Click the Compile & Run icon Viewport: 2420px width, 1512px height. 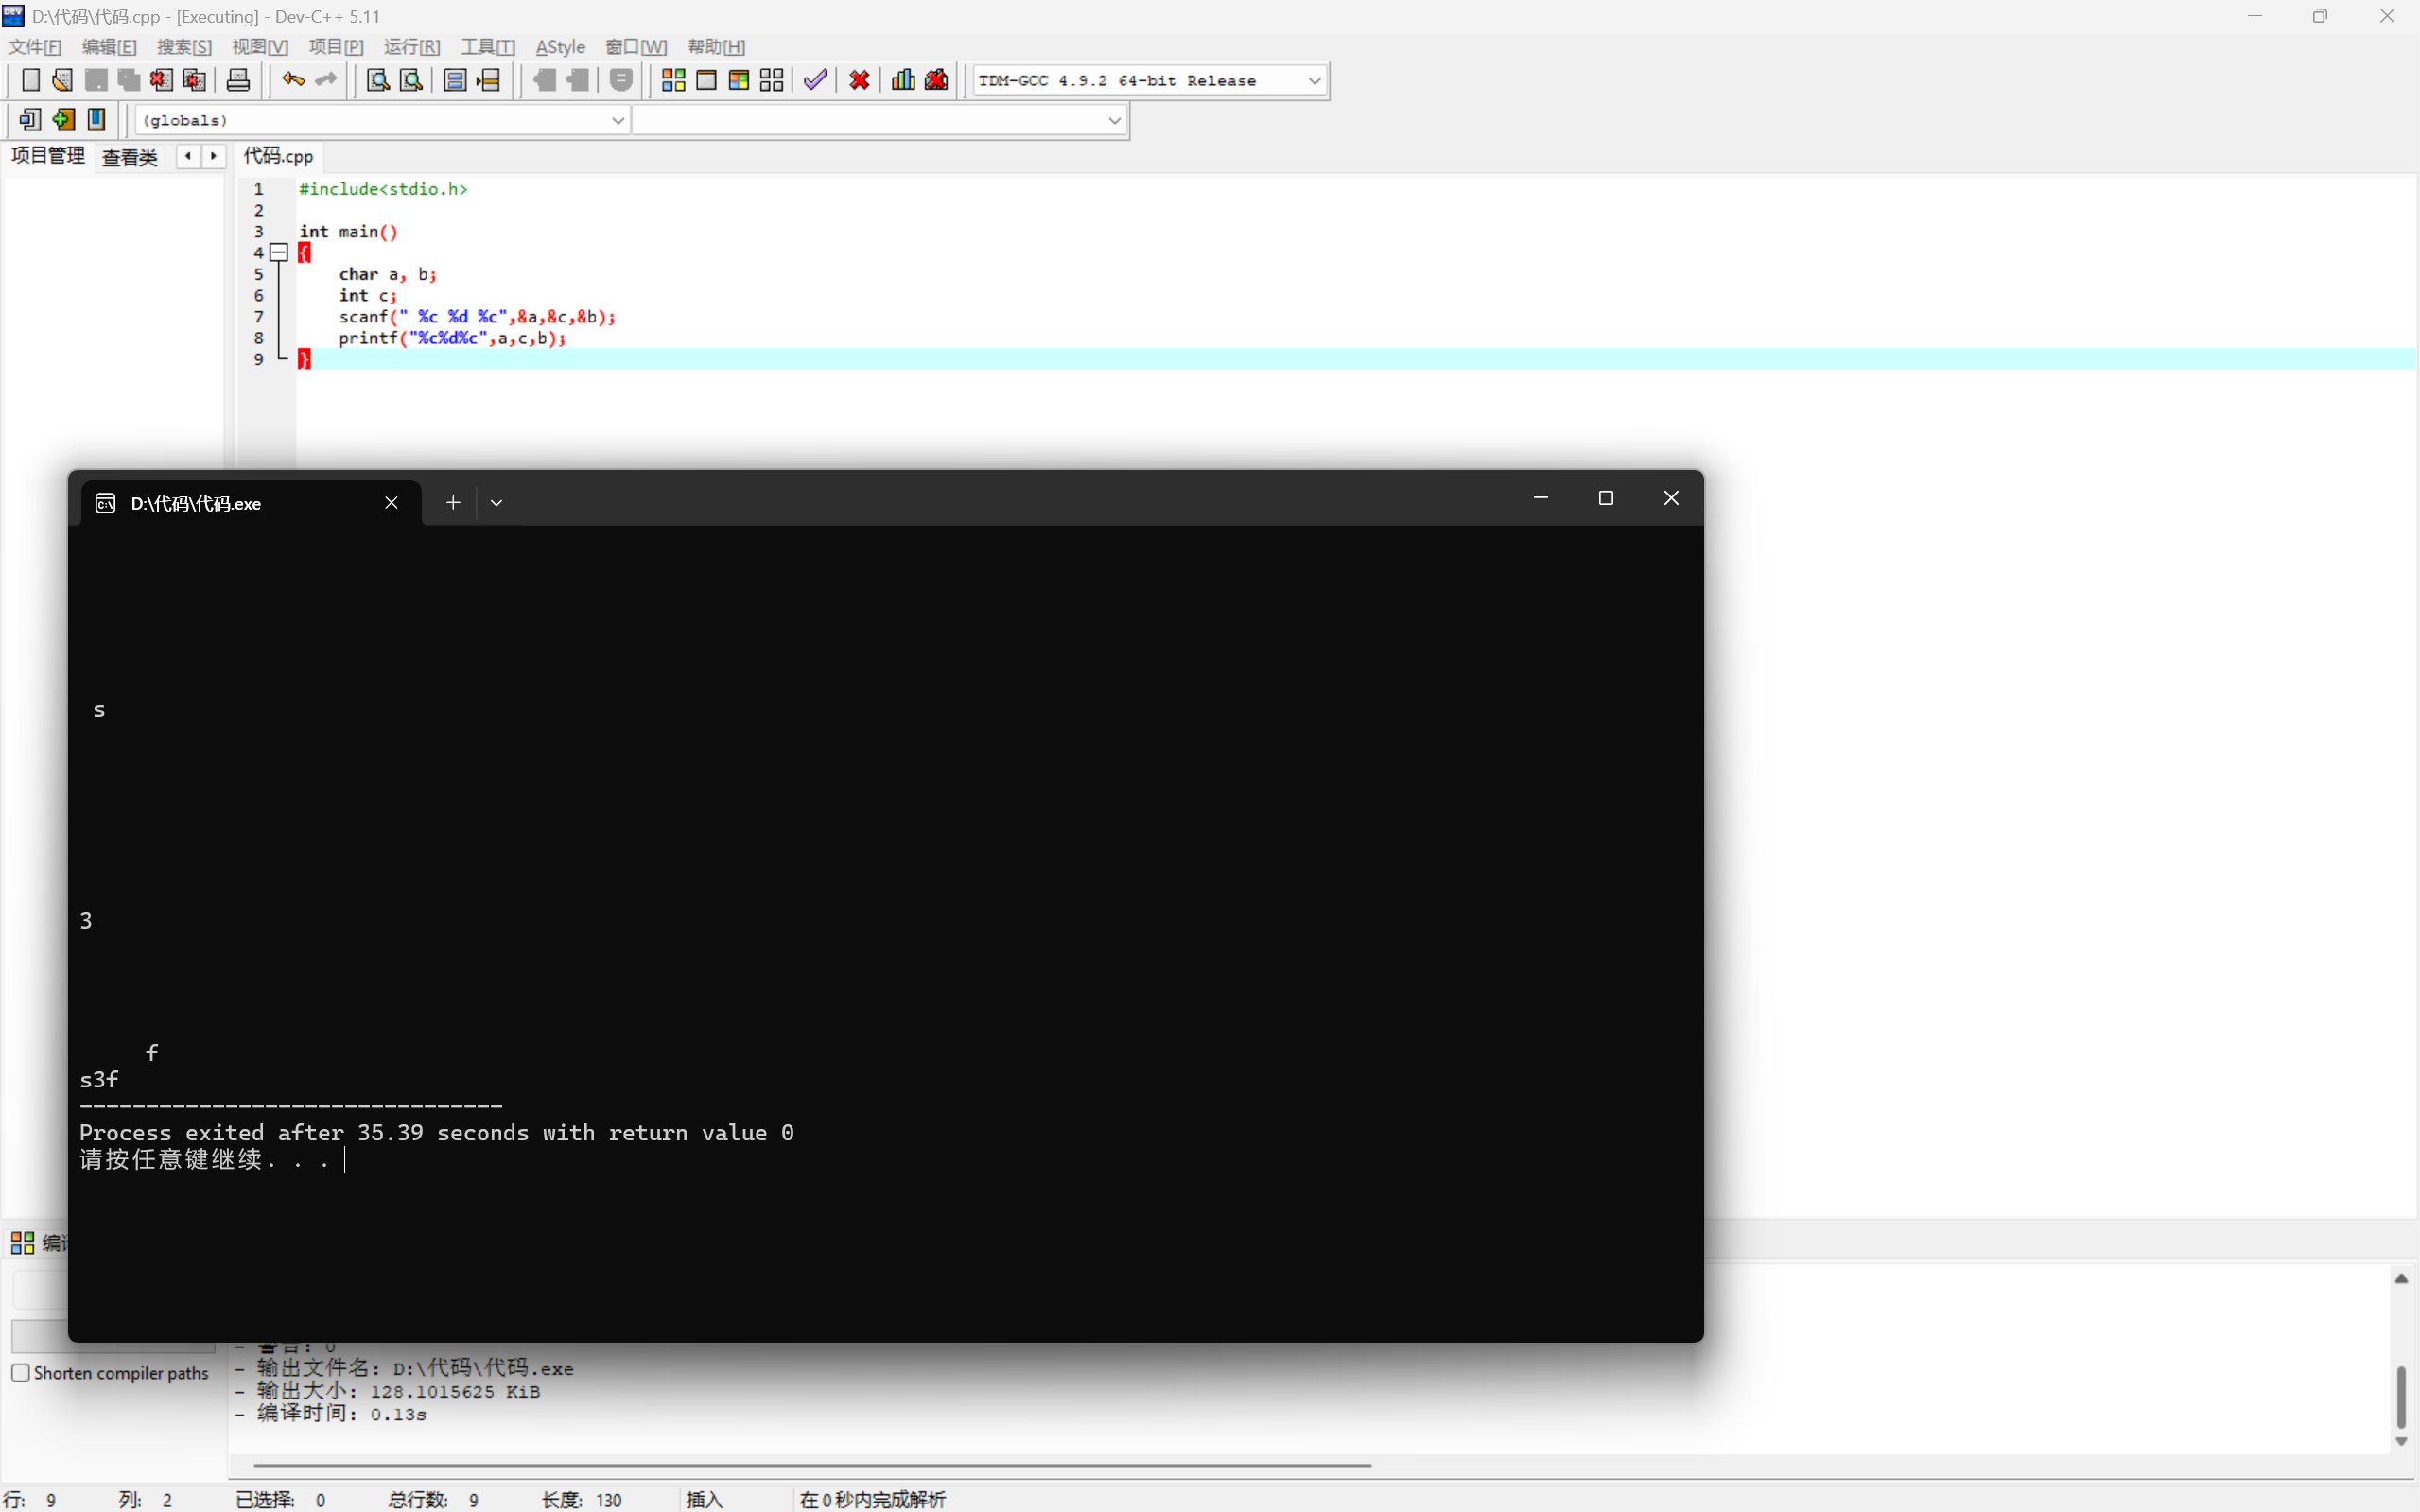(x=739, y=80)
